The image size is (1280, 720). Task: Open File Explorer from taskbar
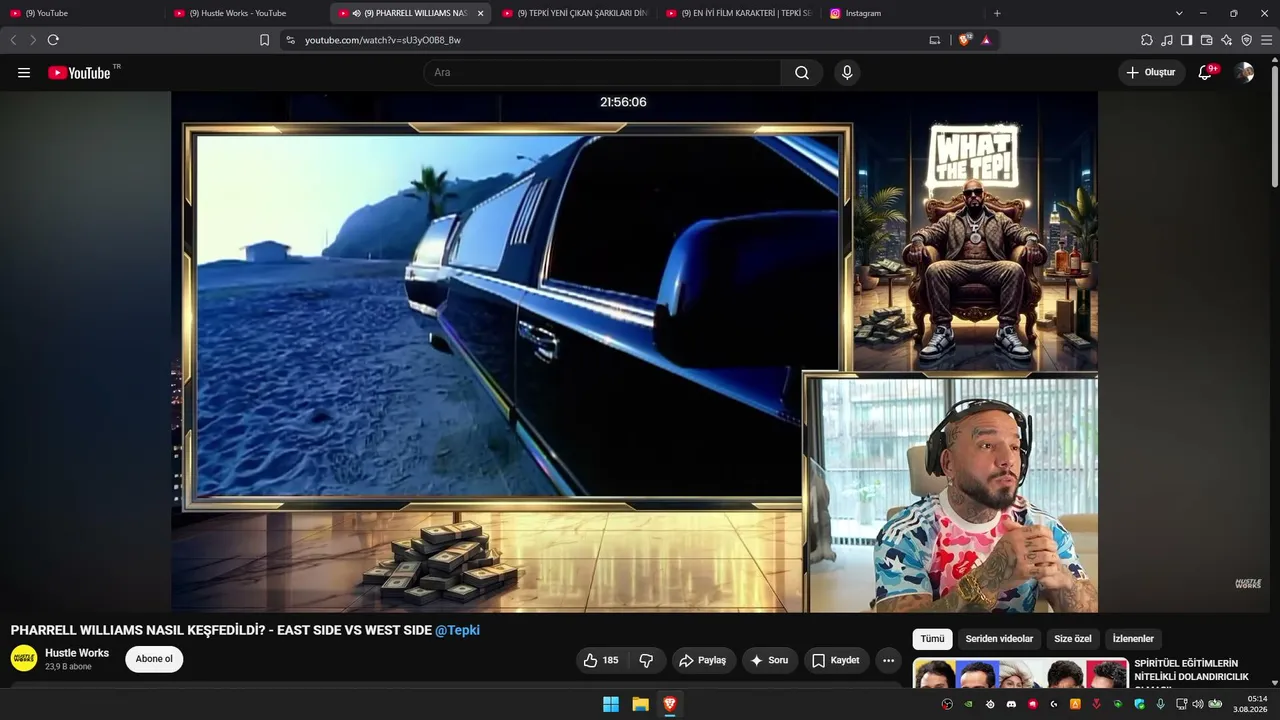[640, 704]
